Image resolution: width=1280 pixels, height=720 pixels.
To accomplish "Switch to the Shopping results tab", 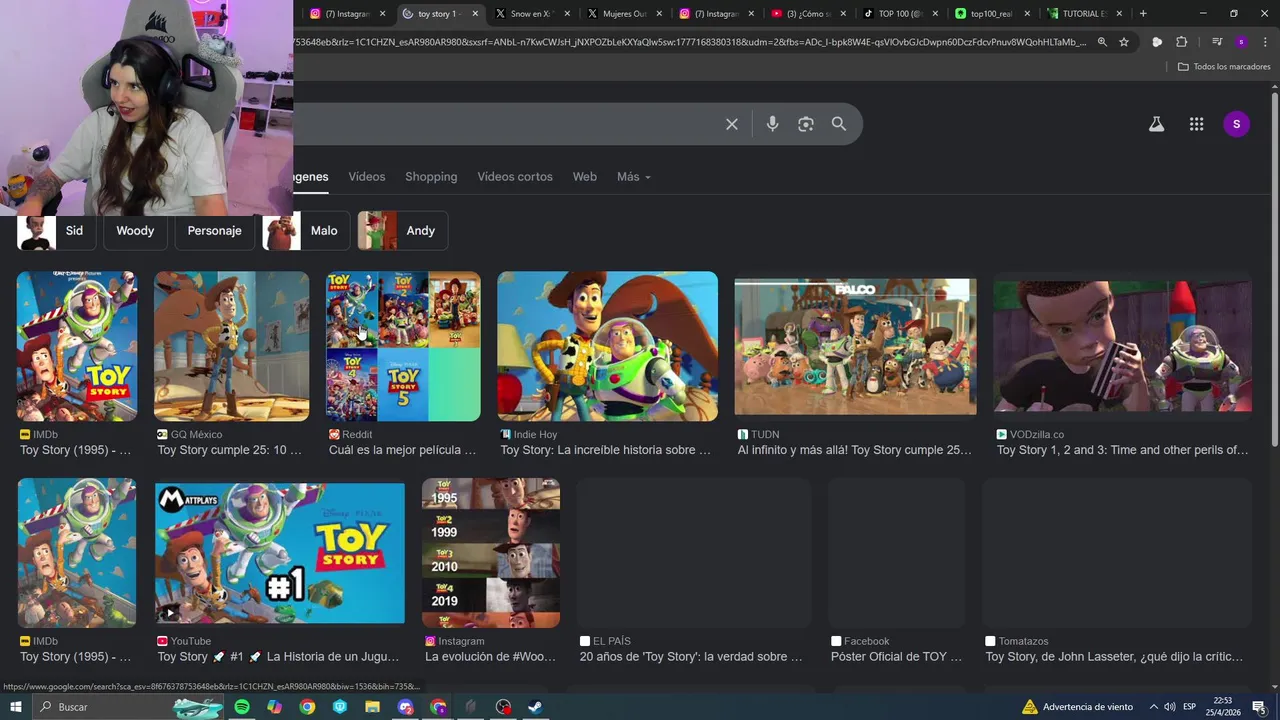I will point(431,177).
